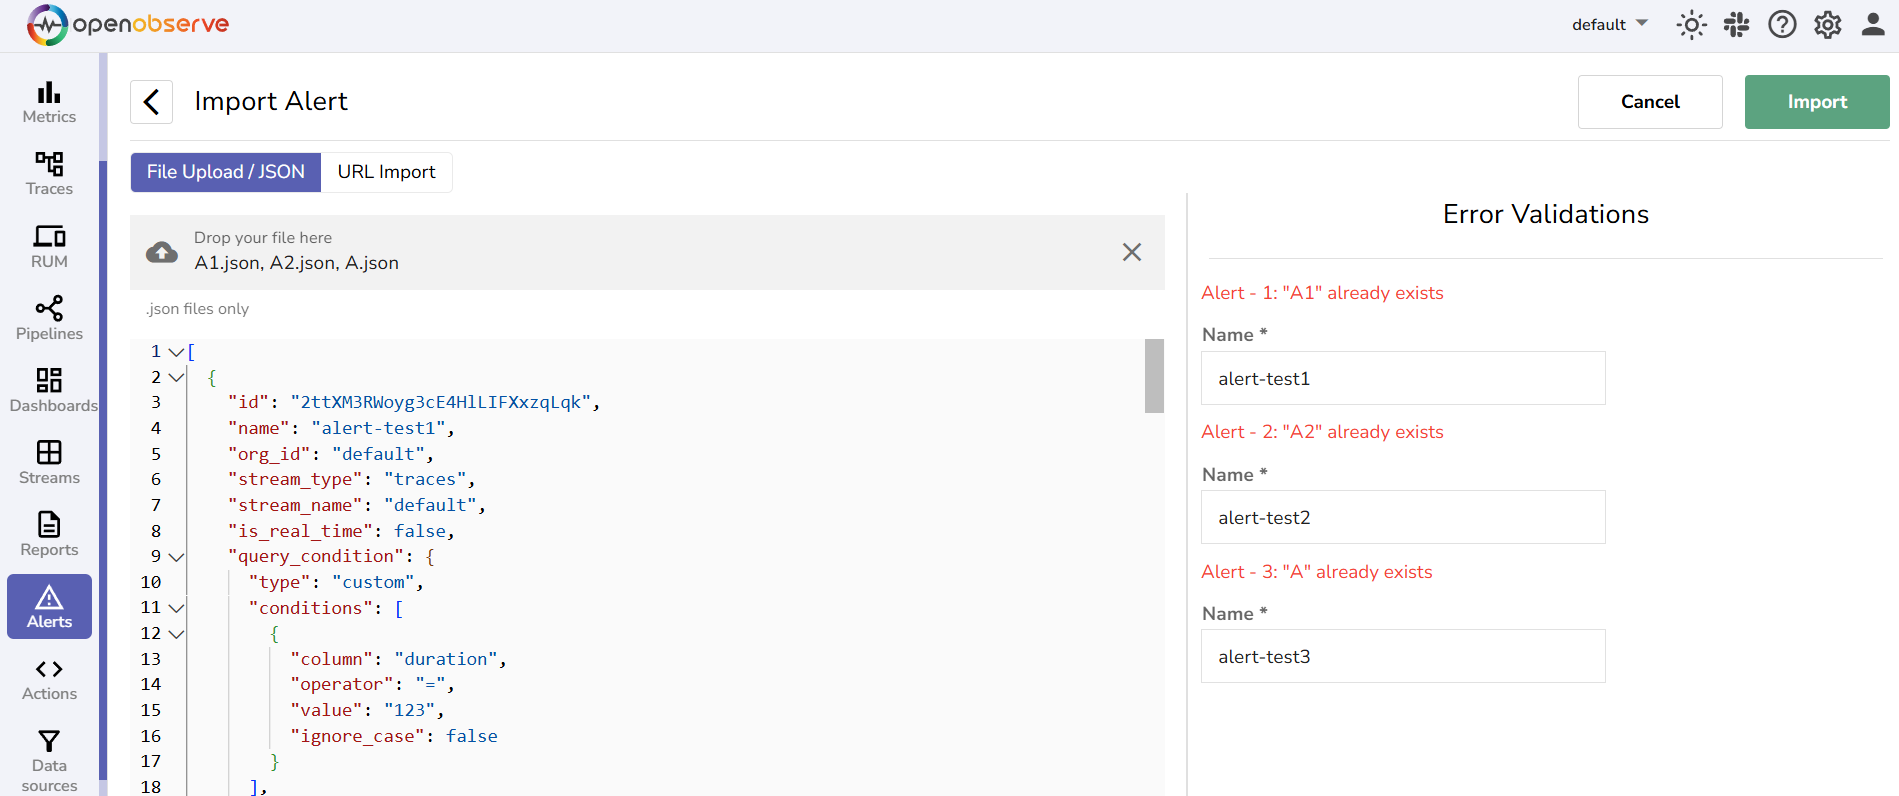Toggle light/dark theme sun icon
The width and height of the screenshot is (1899, 796).
tap(1691, 25)
